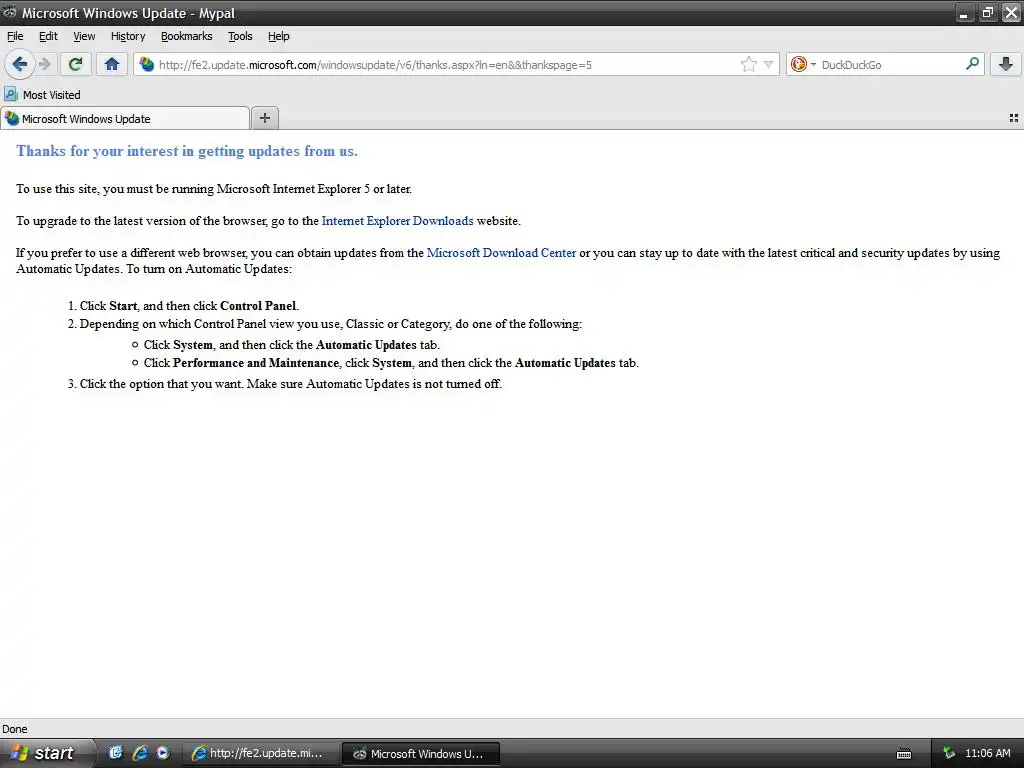Open the Tools menu

pos(240,37)
